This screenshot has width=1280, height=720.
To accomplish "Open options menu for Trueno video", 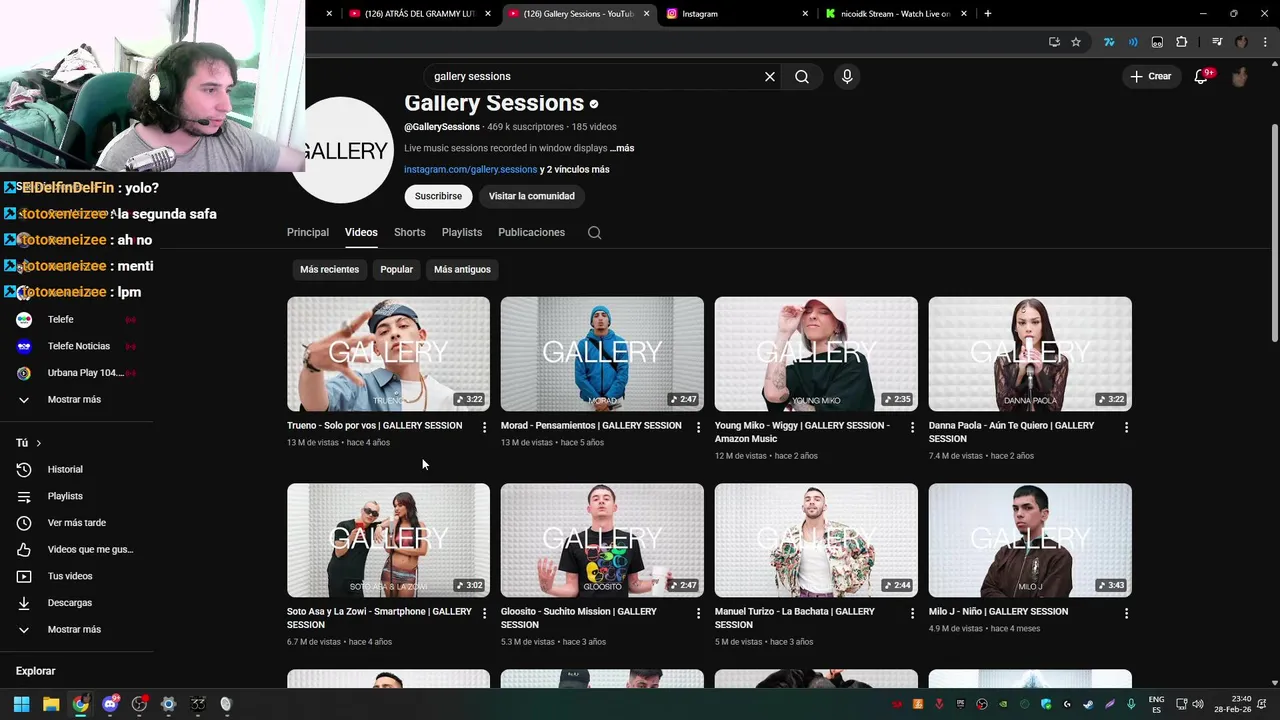I will tap(484, 427).
